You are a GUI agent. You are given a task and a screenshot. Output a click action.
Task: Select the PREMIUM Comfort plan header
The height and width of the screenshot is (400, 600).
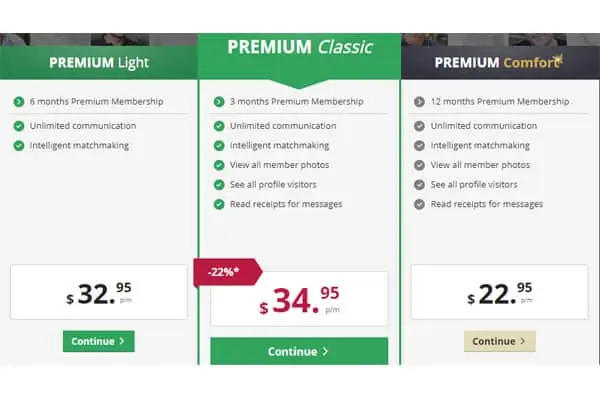pyautogui.click(x=500, y=62)
